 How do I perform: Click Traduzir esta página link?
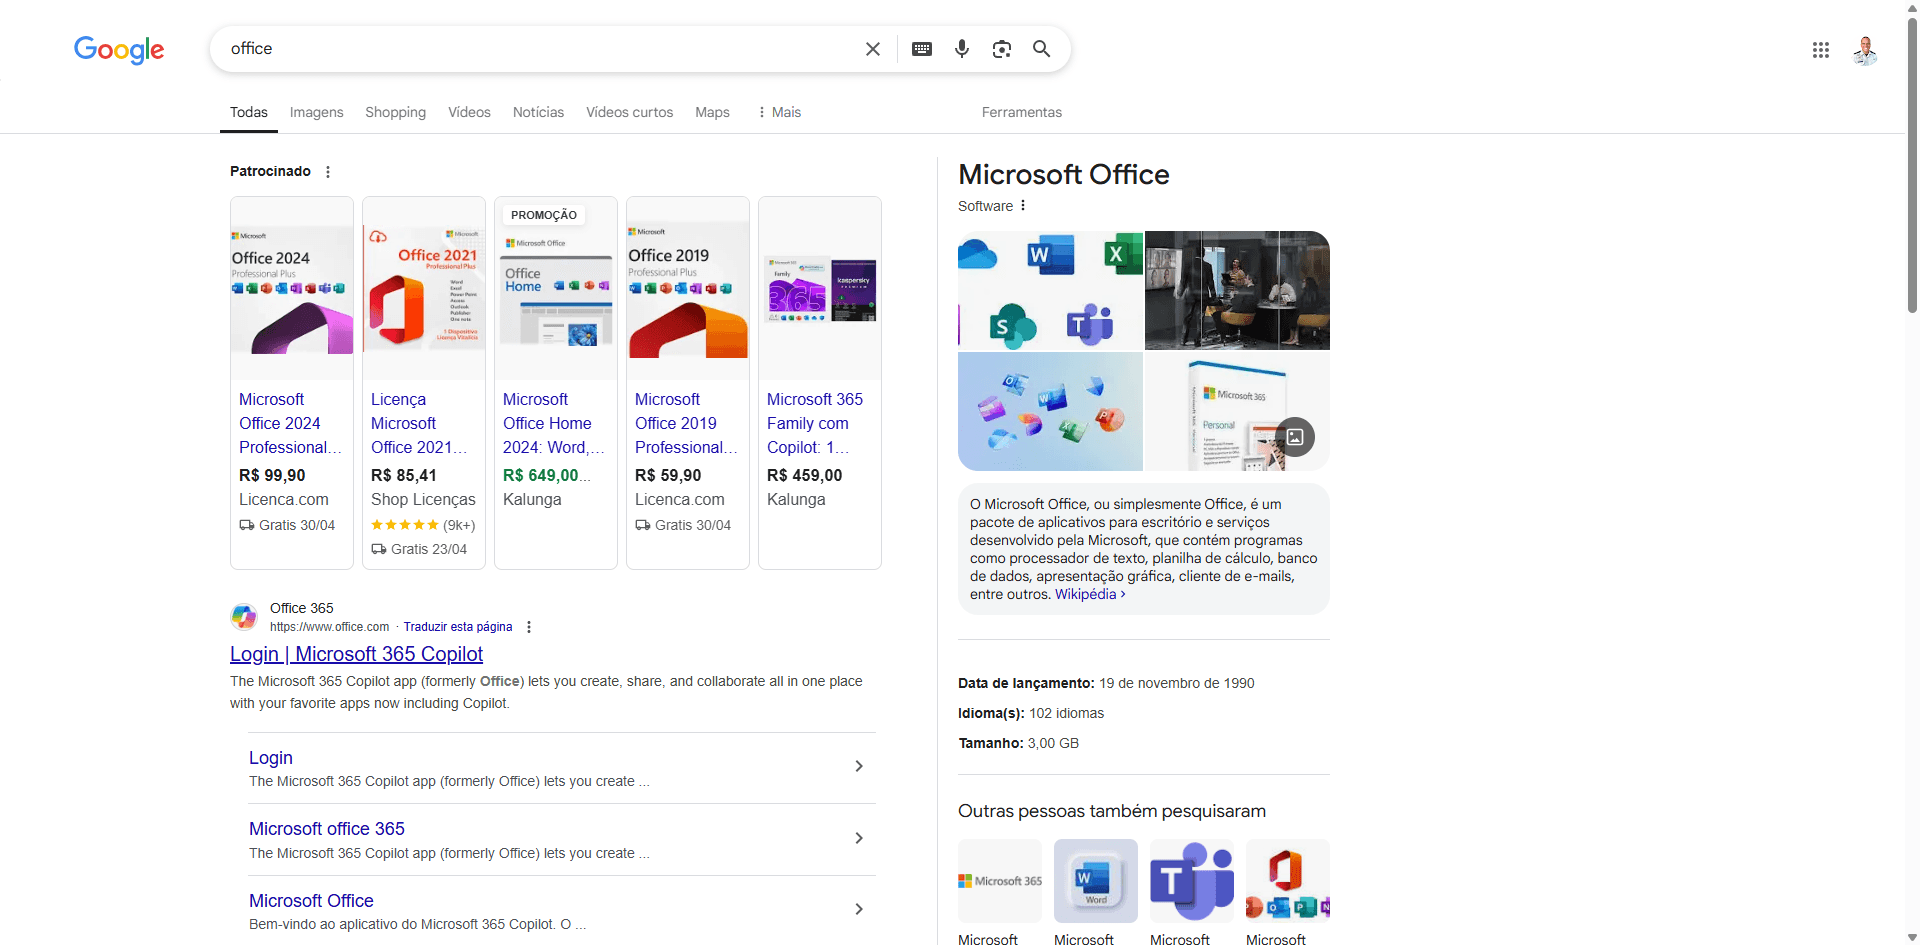tap(458, 627)
